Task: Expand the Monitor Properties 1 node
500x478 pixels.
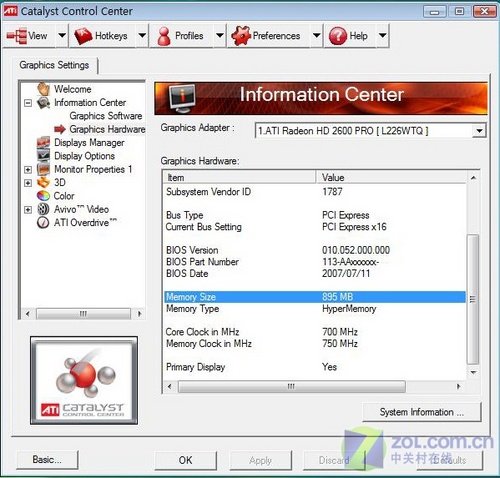Action: tap(28, 170)
